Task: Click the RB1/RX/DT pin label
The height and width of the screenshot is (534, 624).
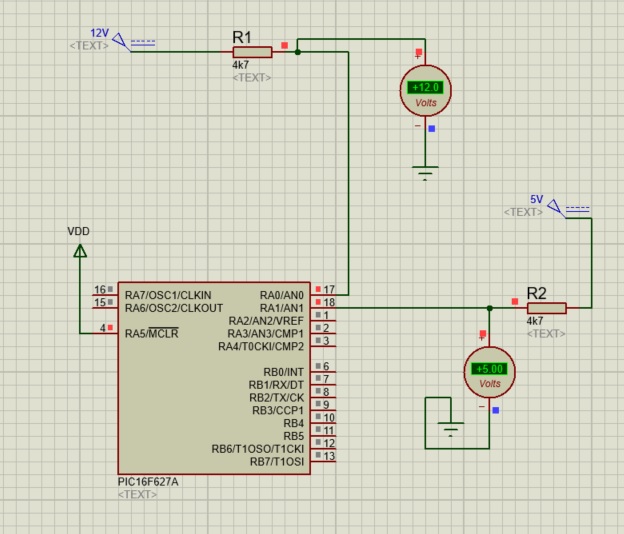Action: 276,385
